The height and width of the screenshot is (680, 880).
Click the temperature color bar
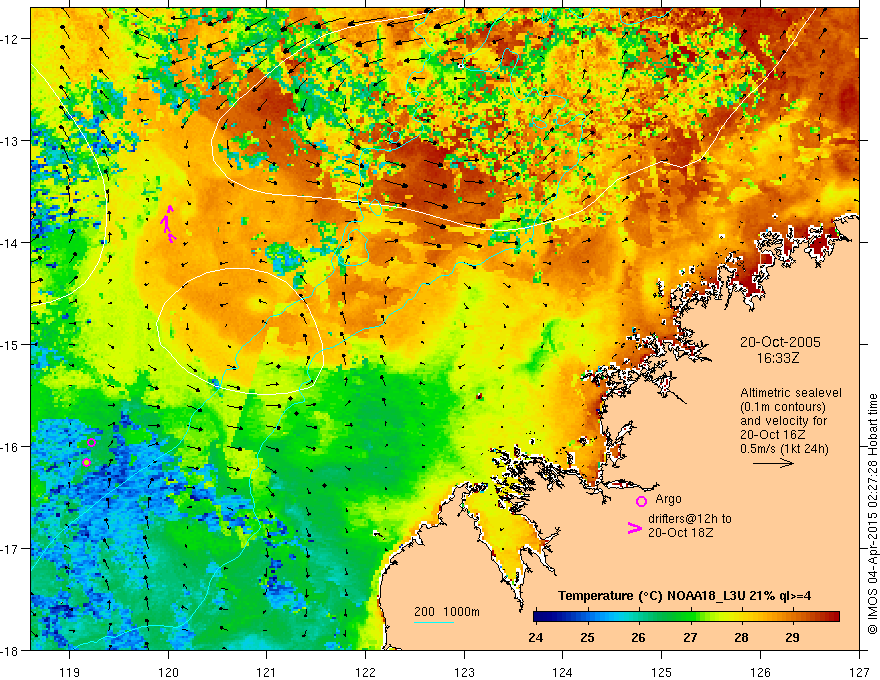[686, 617]
